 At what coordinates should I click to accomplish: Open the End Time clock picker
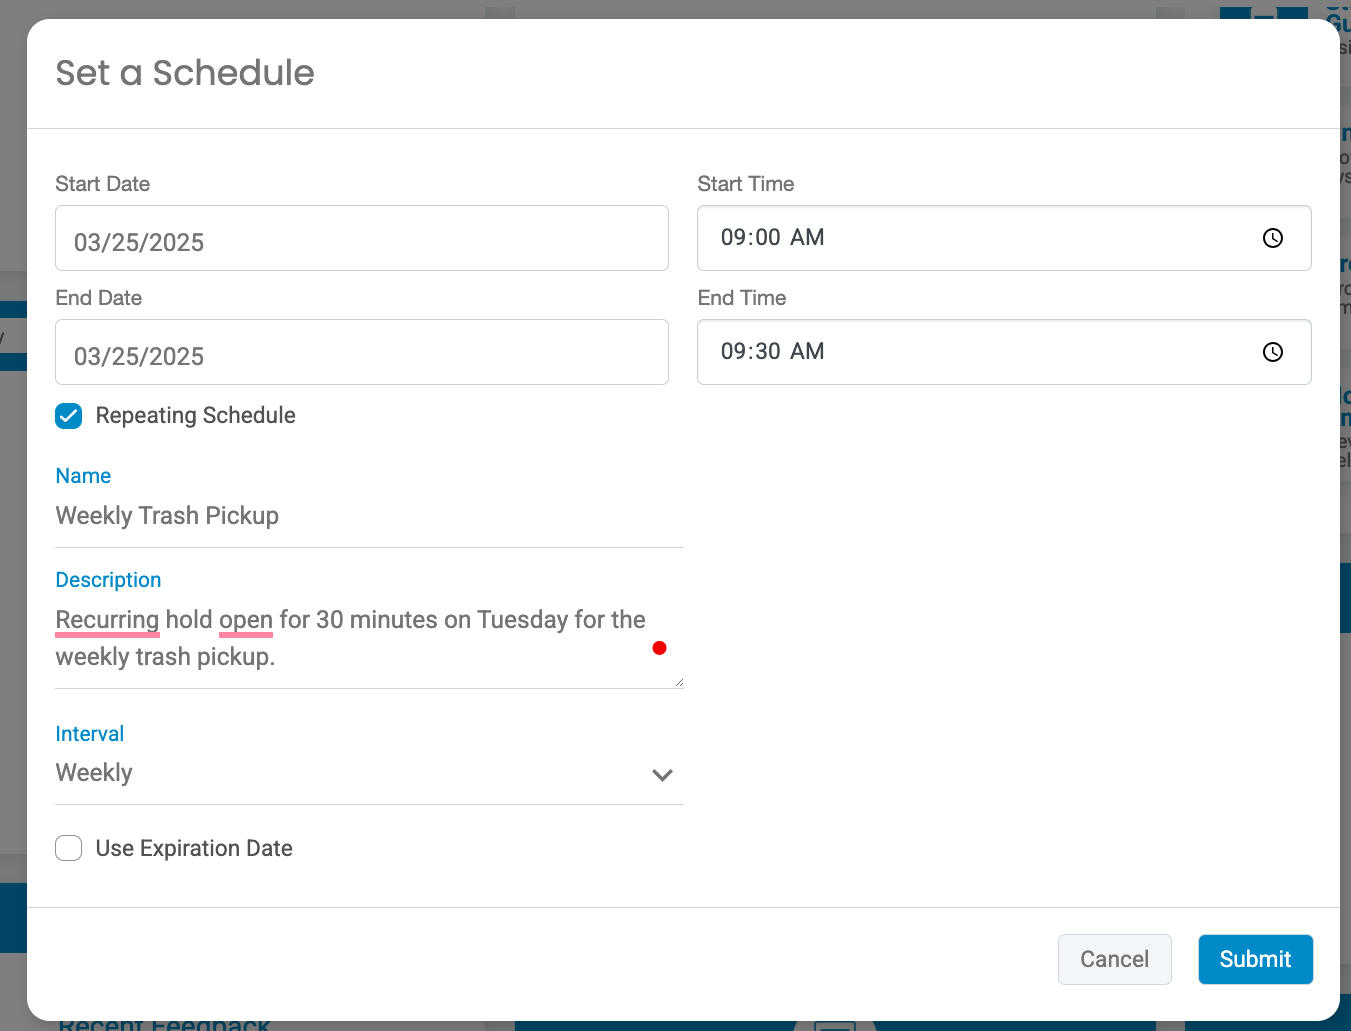tap(1273, 352)
